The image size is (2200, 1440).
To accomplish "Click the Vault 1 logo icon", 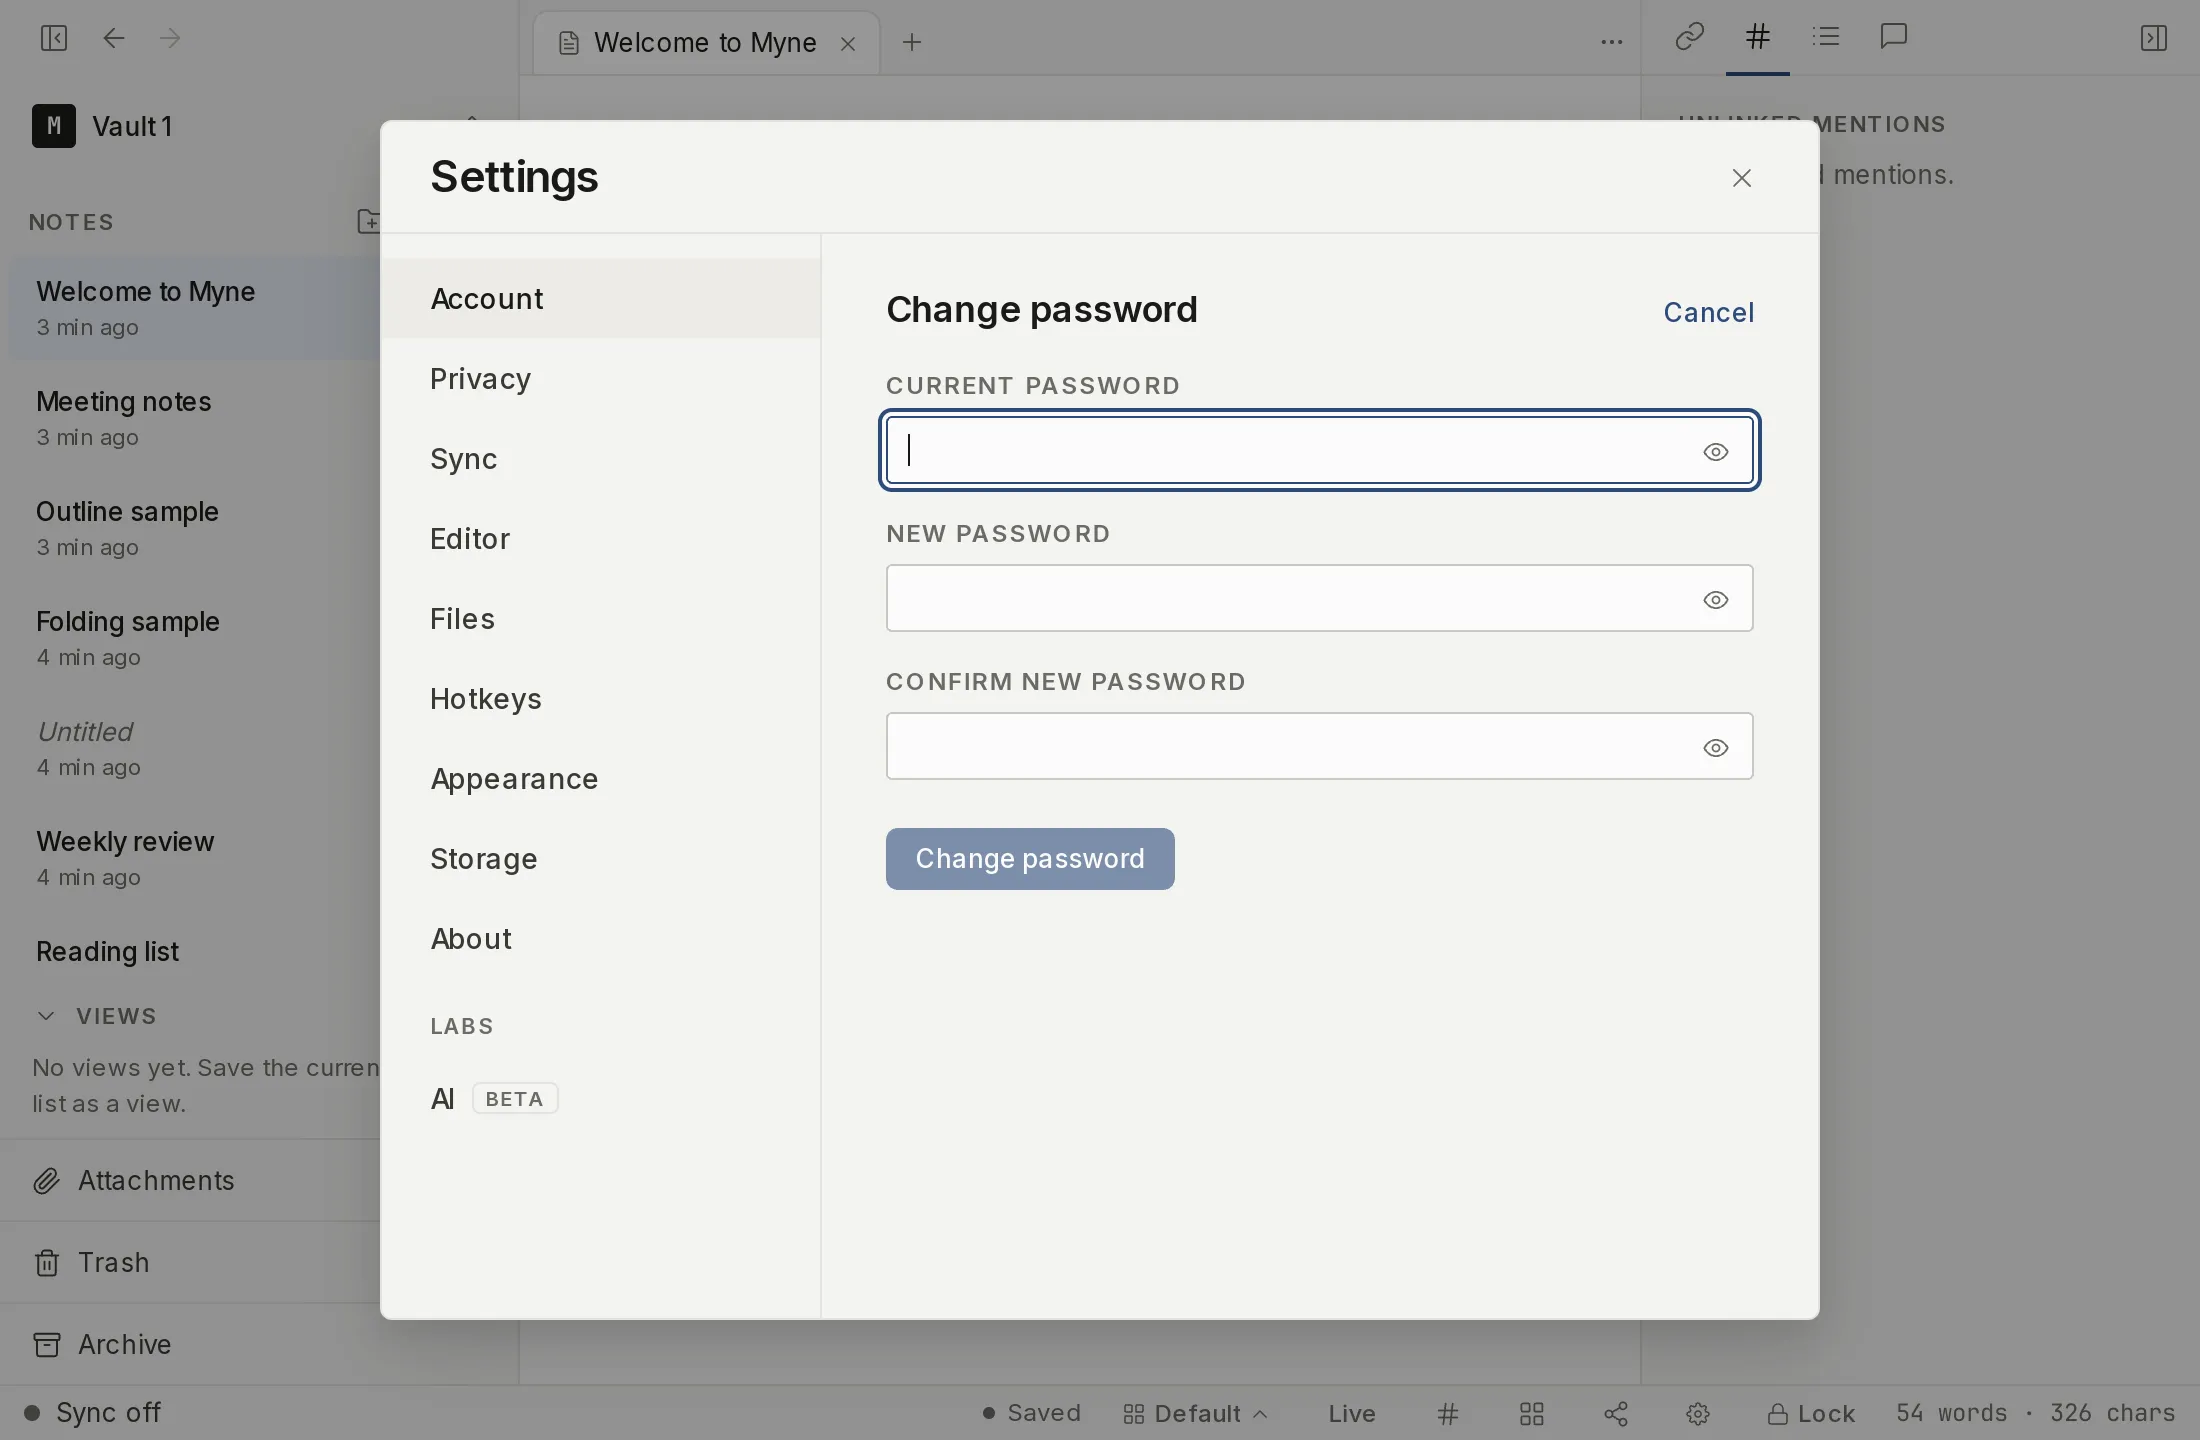I will click(x=54, y=126).
